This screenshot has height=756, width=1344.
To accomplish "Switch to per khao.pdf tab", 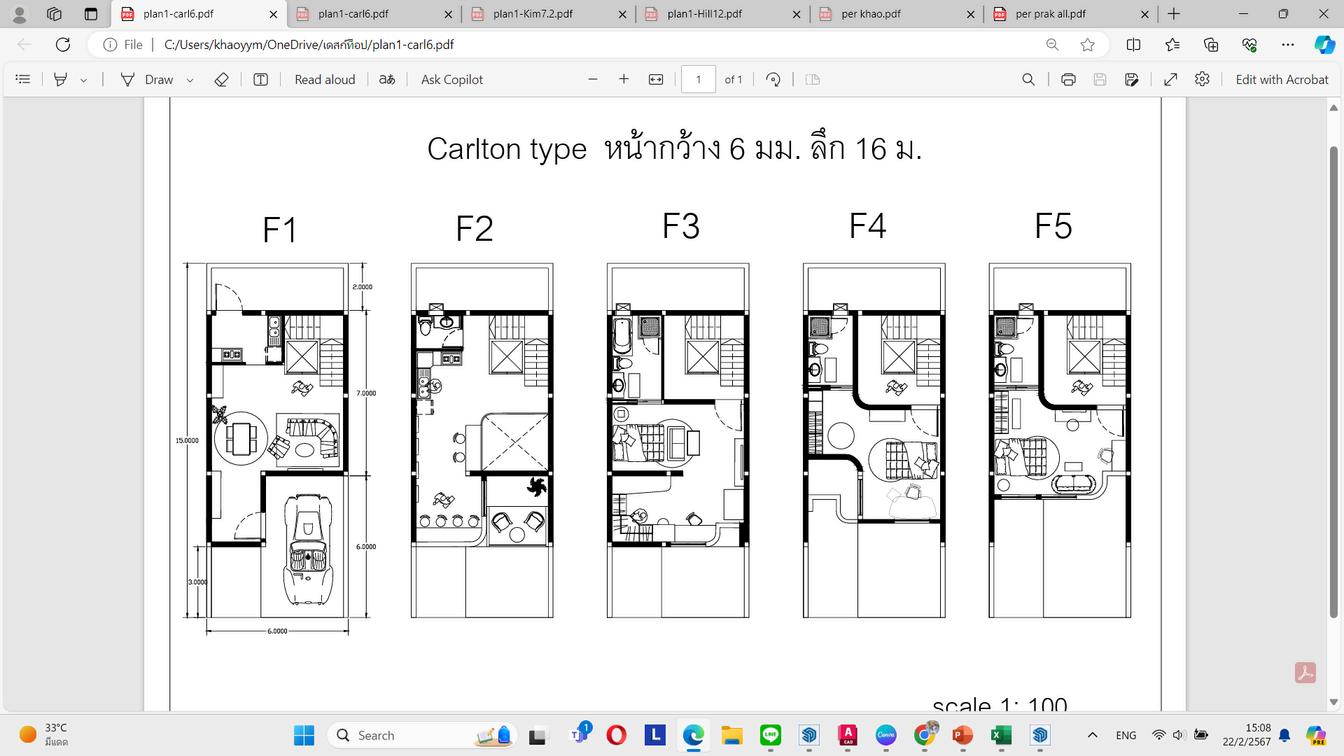I will [x=895, y=14].
